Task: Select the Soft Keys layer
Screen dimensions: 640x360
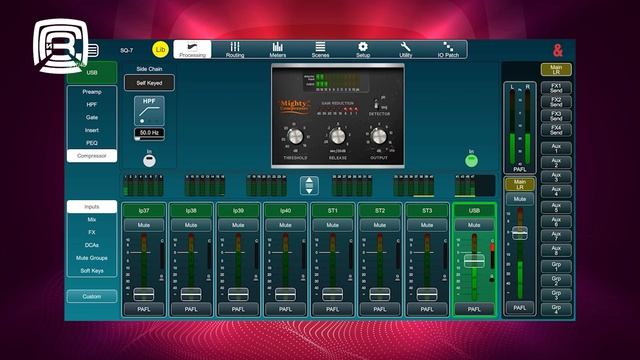Action: point(92,271)
